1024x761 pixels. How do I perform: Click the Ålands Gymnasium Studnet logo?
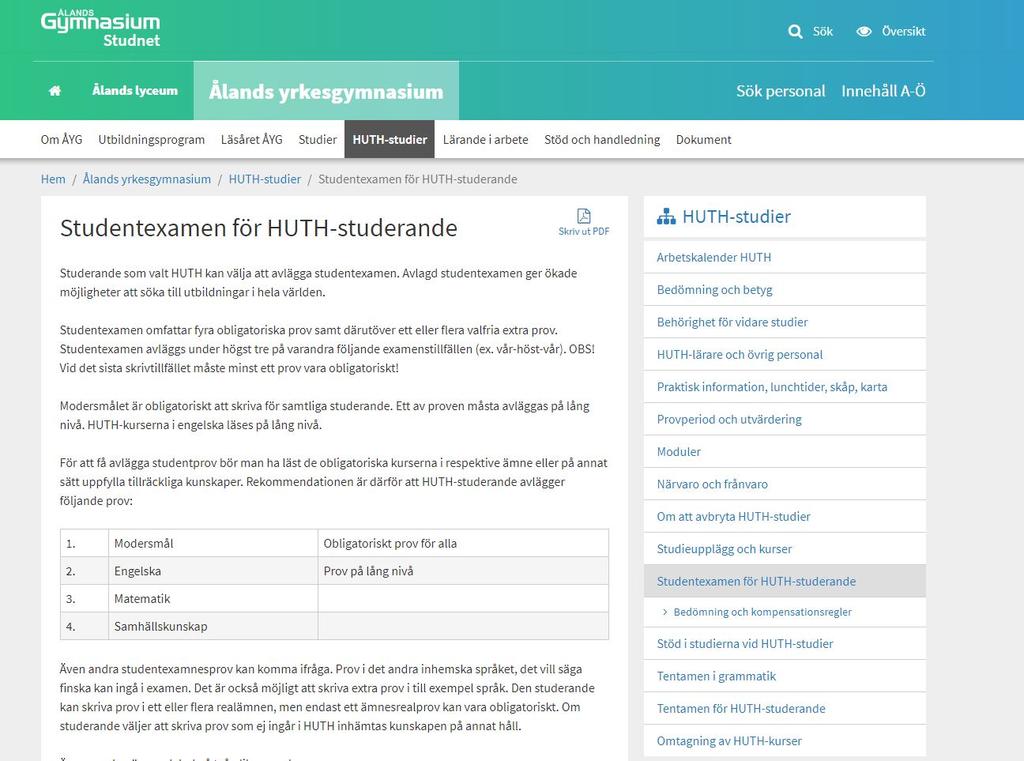click(100, 29)
